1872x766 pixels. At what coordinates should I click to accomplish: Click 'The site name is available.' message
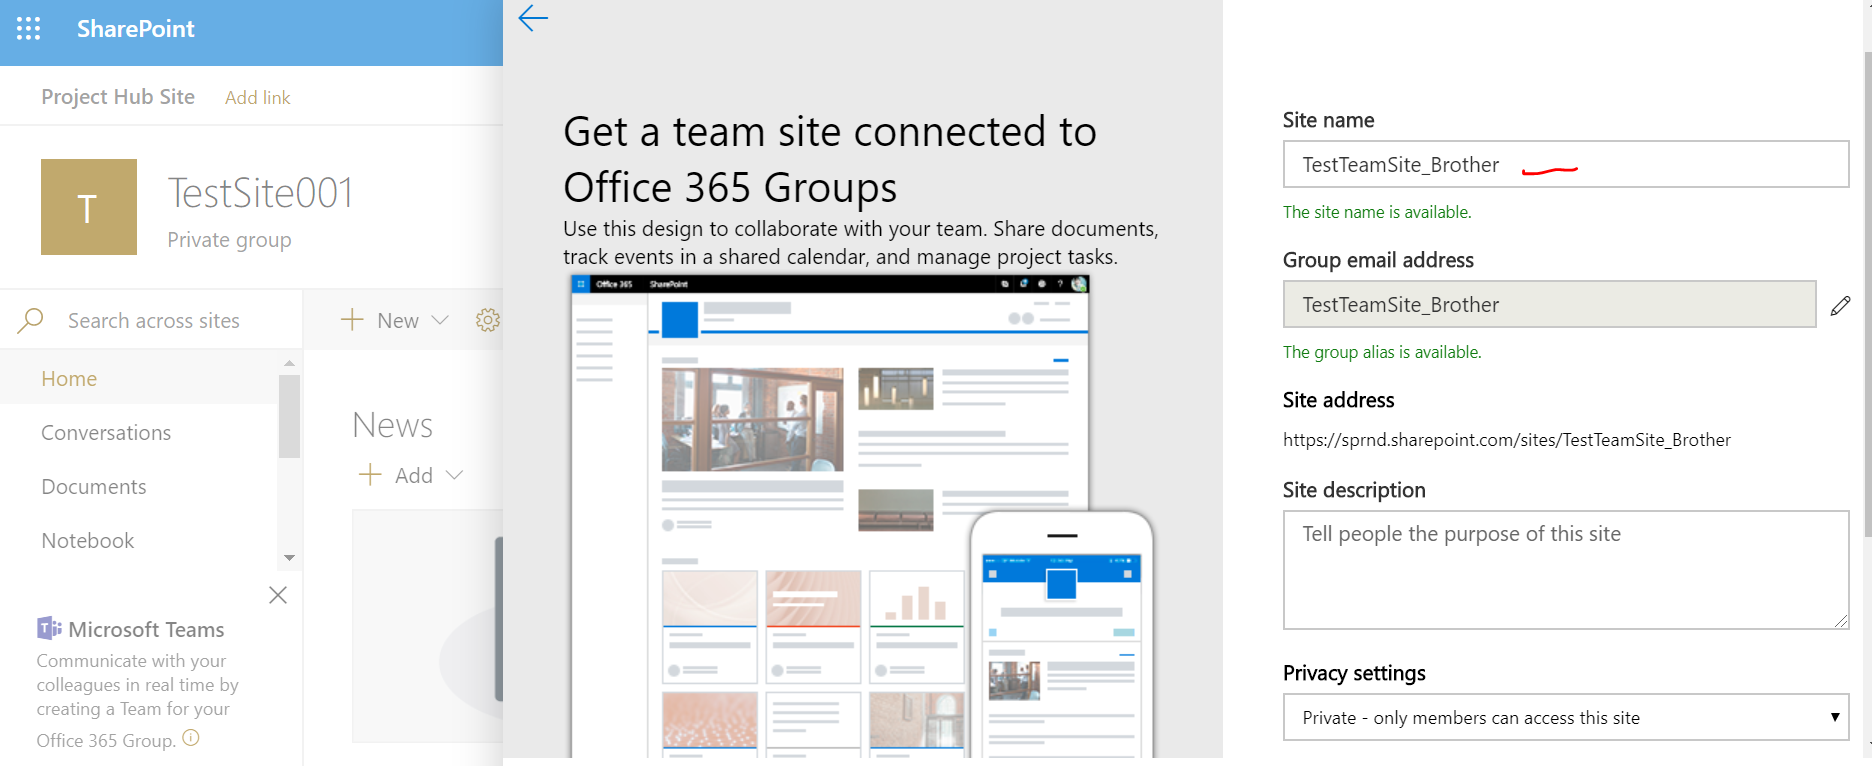tap(1377, 212)
